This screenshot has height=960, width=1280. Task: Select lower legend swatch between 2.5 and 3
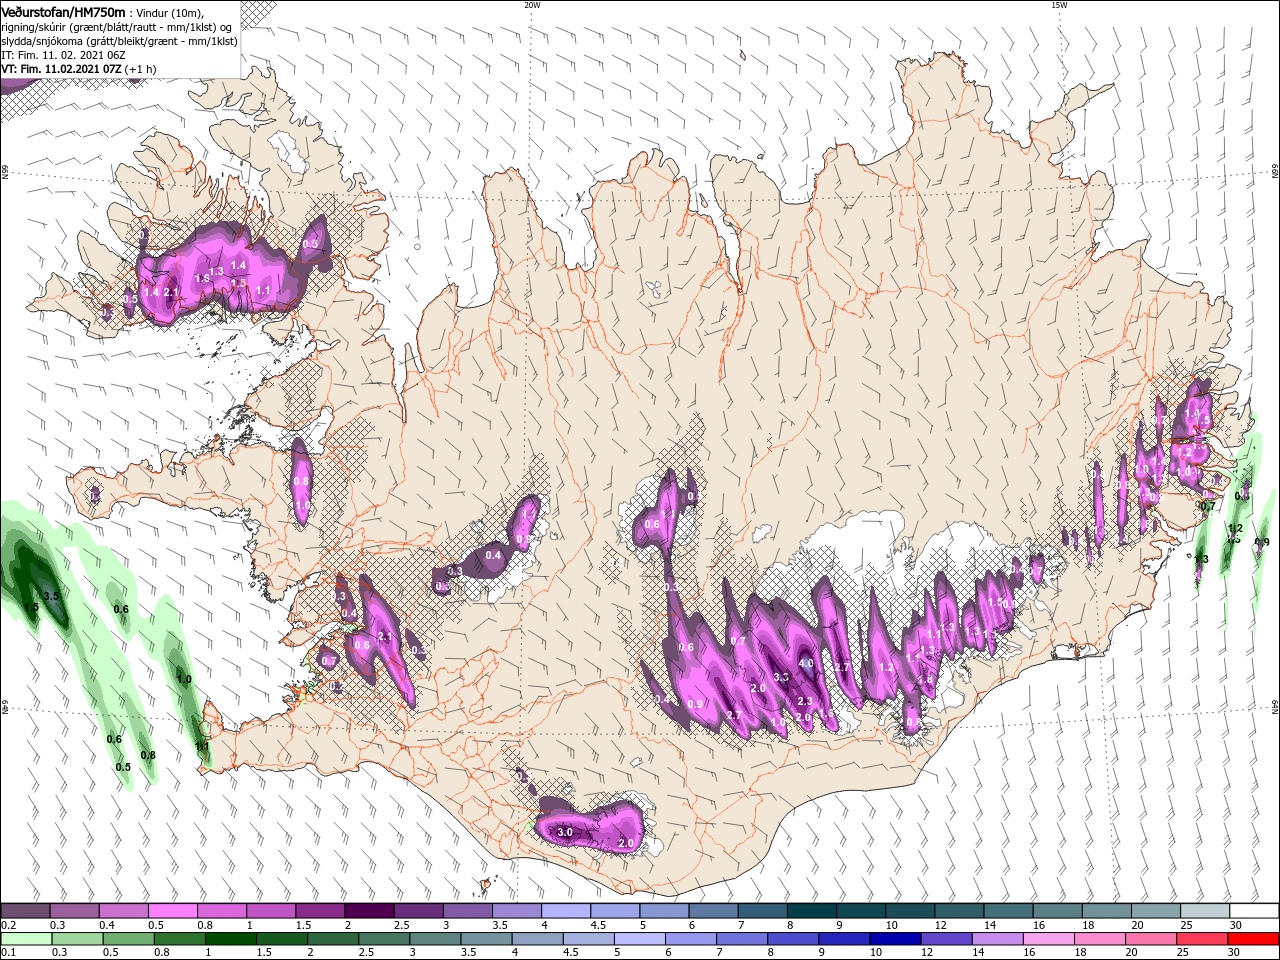tap(383, 939)
